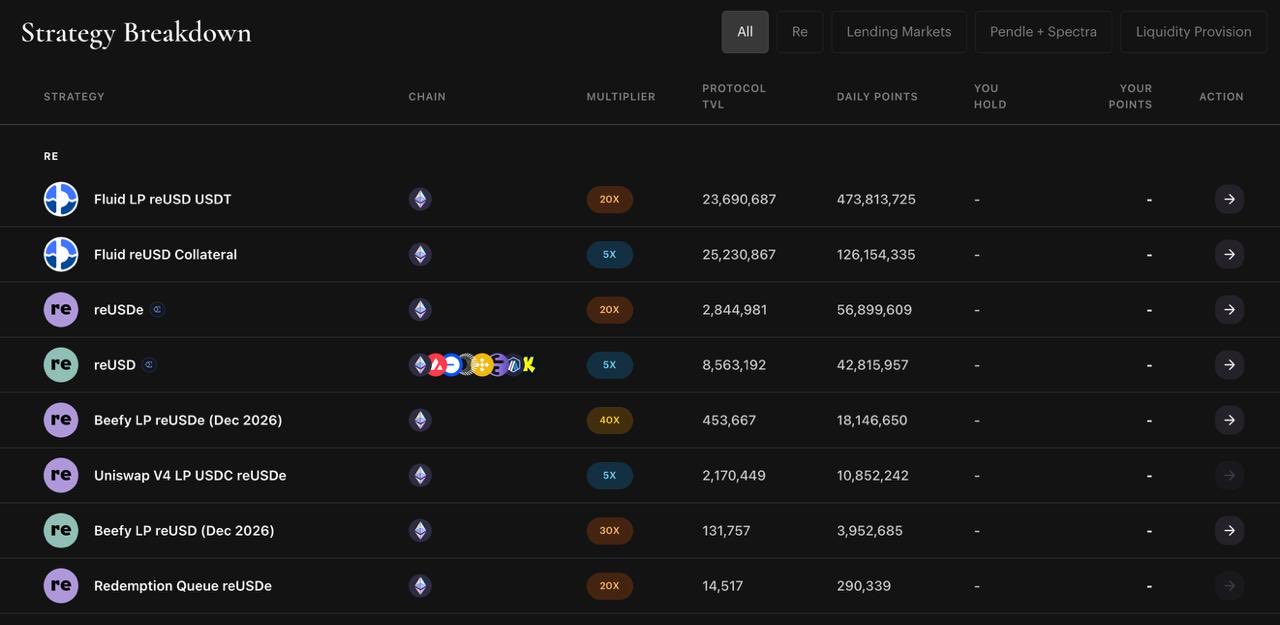Select Liquidity Provision filter

point(1194,32)
